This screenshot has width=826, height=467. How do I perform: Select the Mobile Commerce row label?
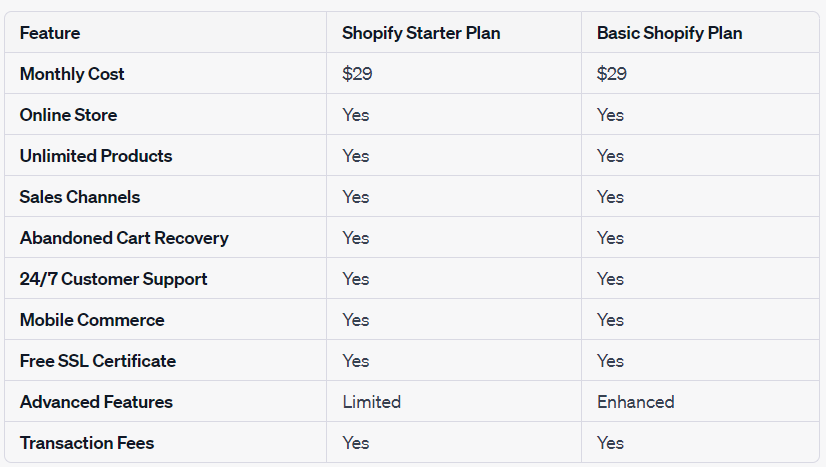(92, 320)
